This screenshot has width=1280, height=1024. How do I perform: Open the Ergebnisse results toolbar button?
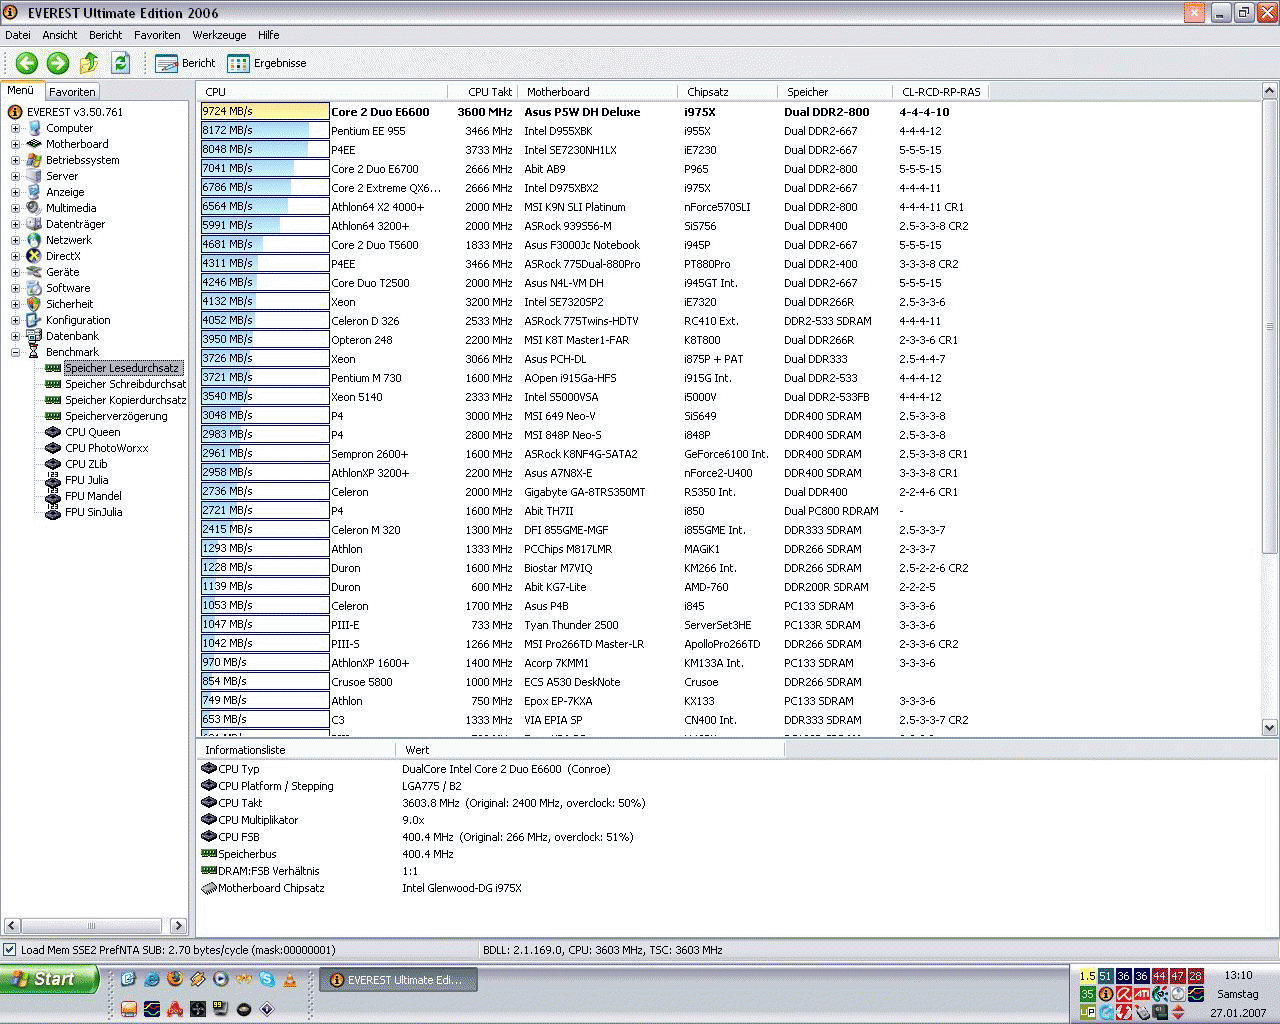[267, 63]
